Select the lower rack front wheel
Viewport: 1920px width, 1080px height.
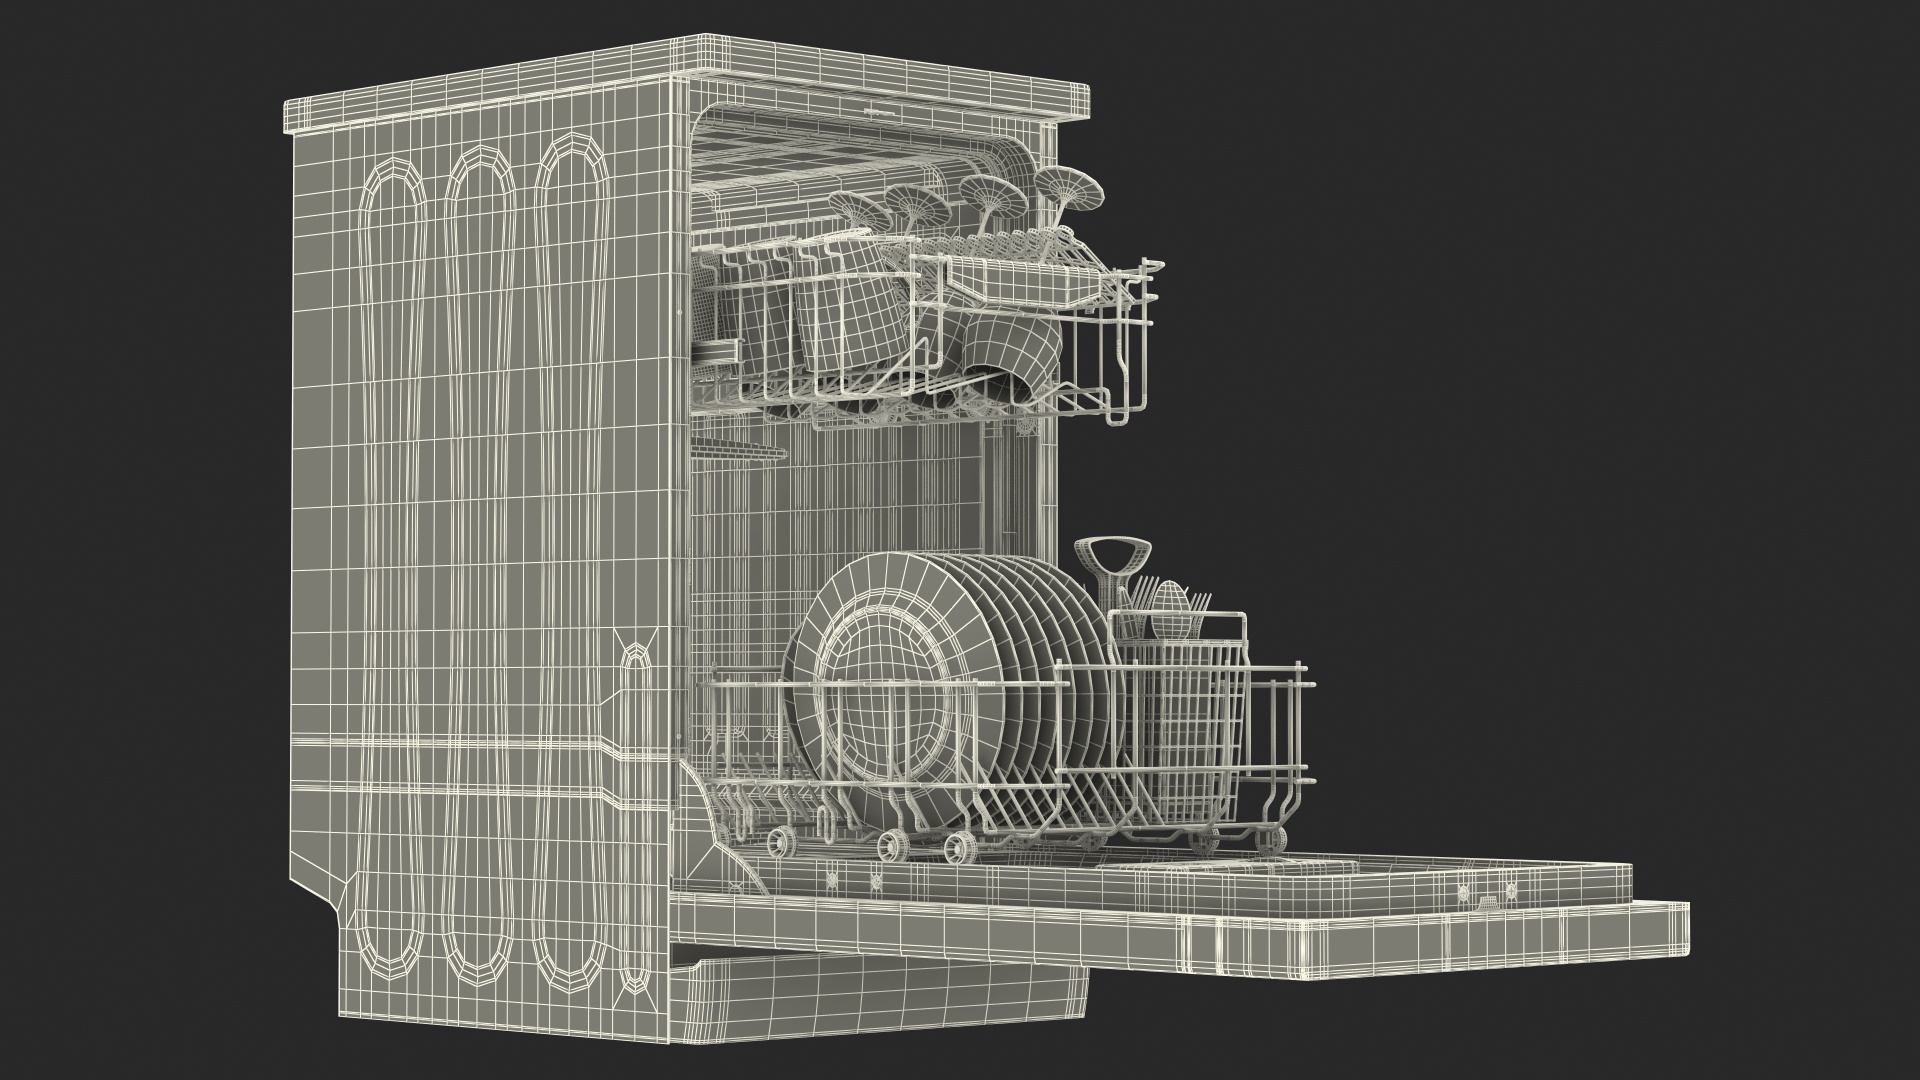(963, 848)
